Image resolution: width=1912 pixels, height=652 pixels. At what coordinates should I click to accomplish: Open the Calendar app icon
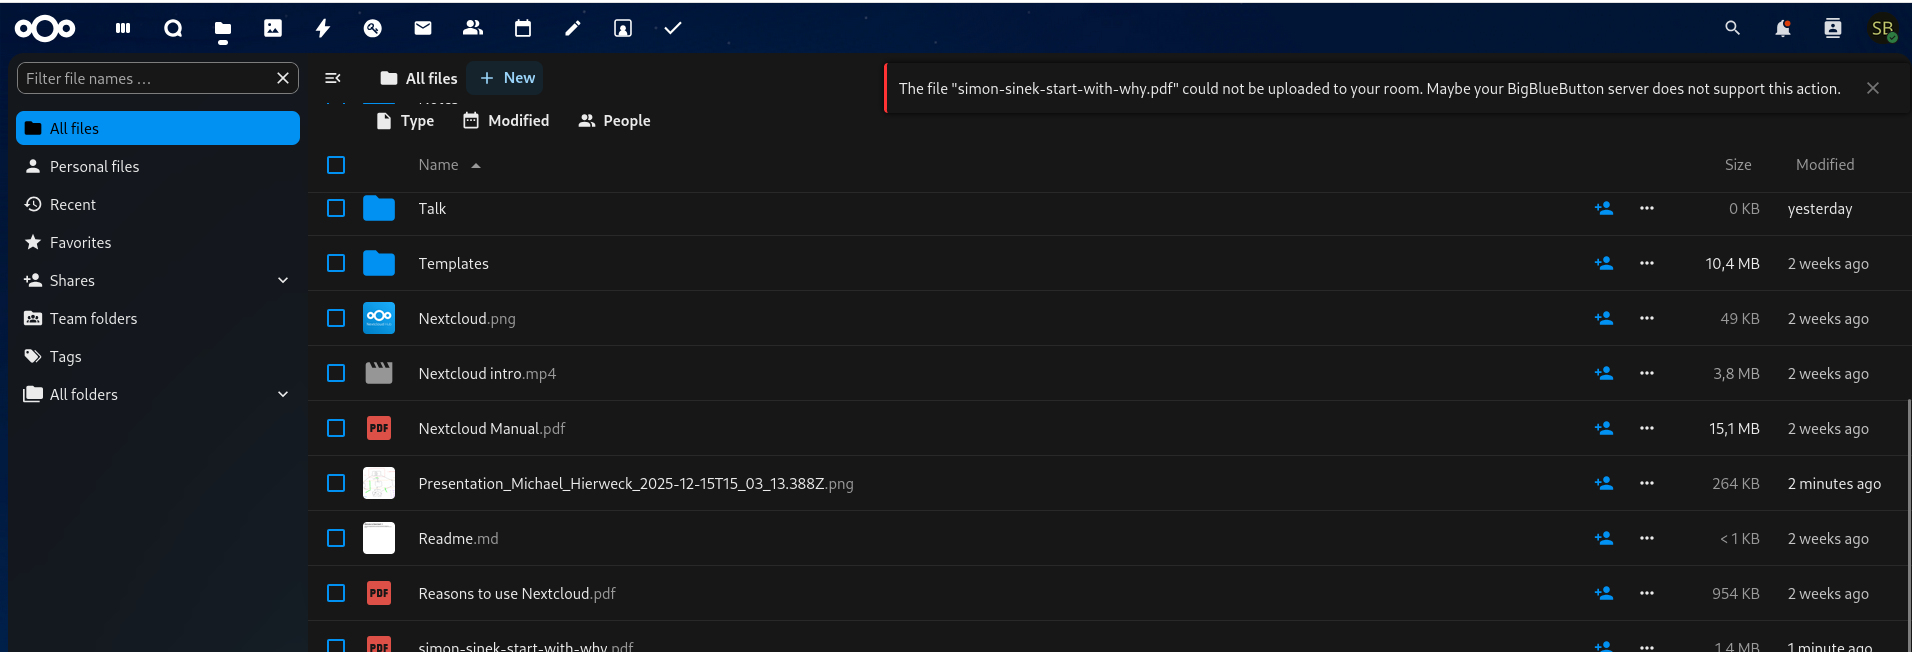(523, 28)
